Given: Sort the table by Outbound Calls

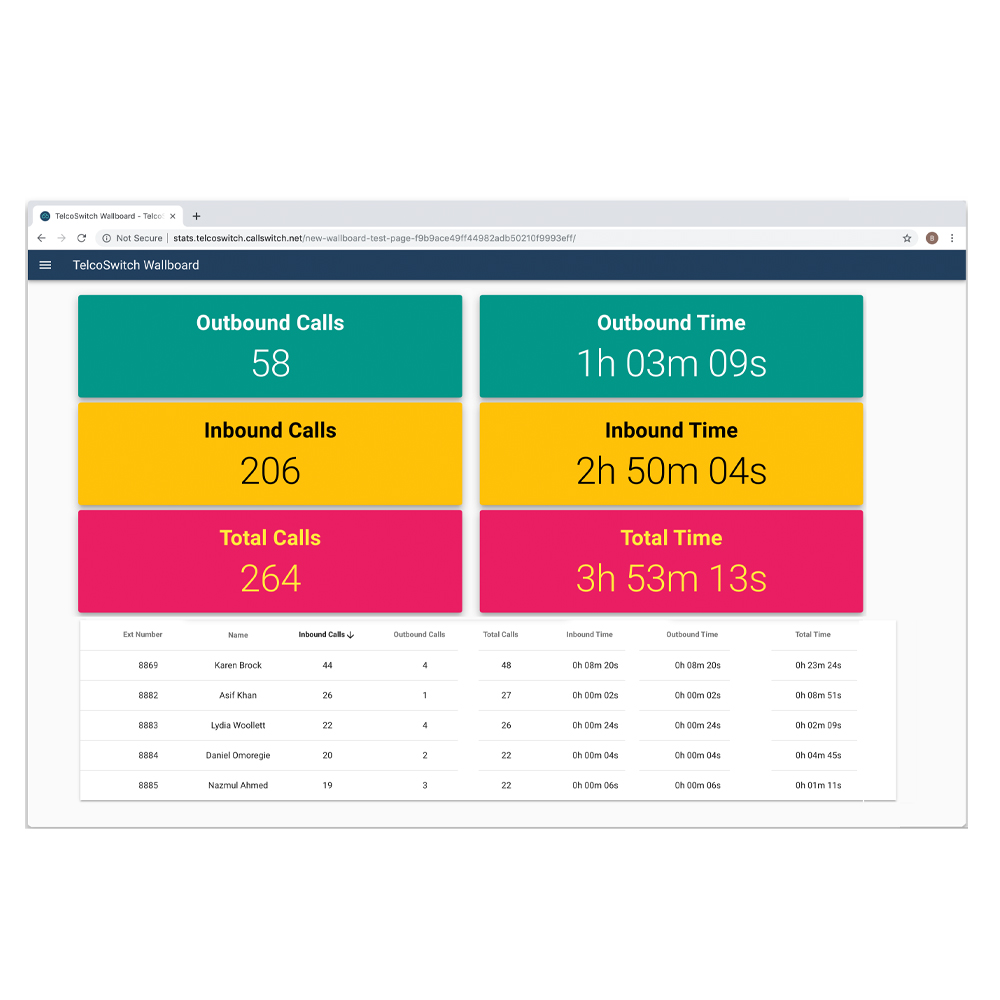Looking at the screenshot, I should (x=419, y=634).
